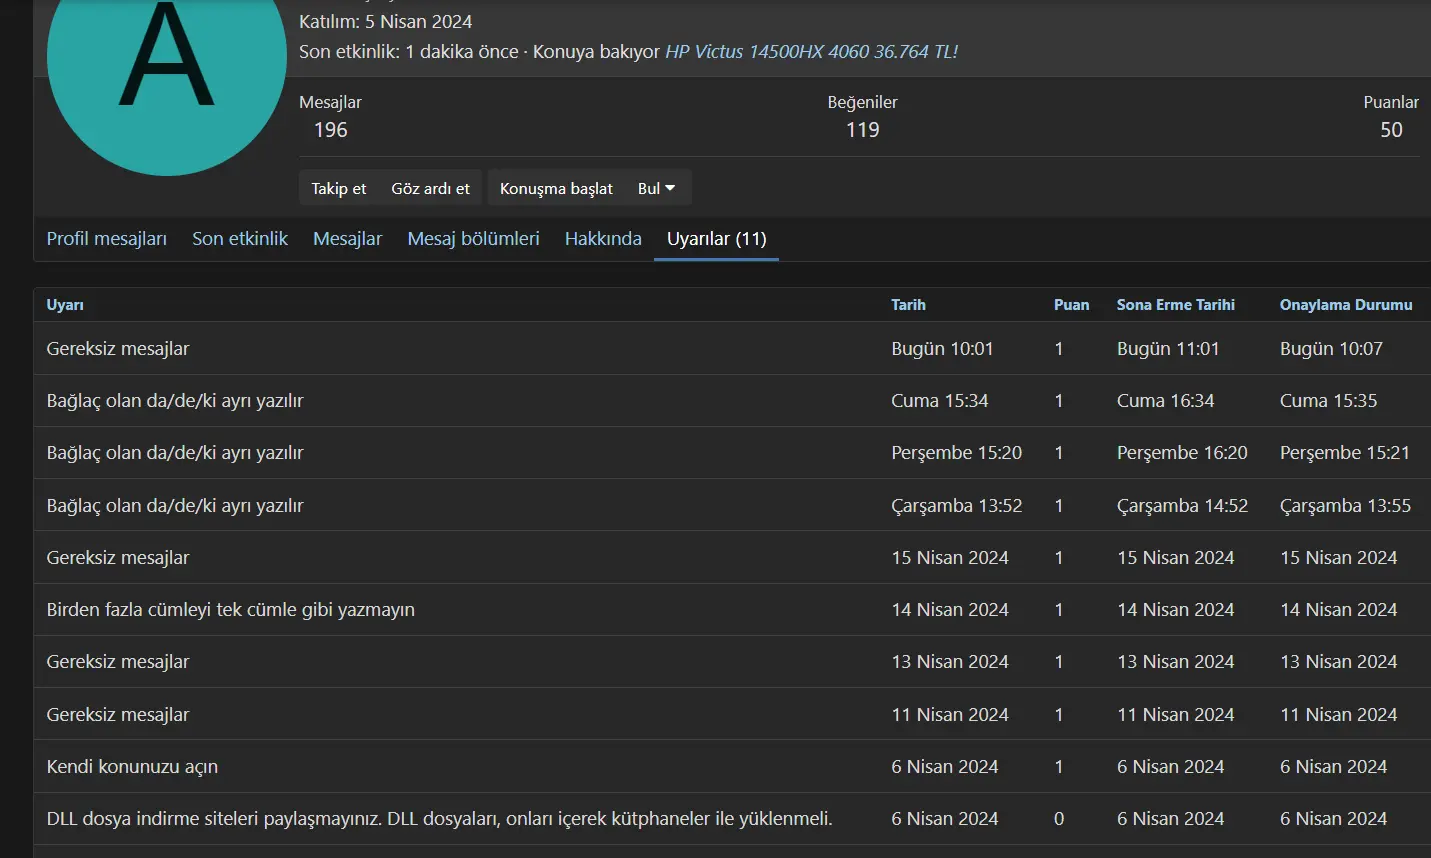
Task: Open the Mesajlar tab
Action: click(x=347, y=239)
